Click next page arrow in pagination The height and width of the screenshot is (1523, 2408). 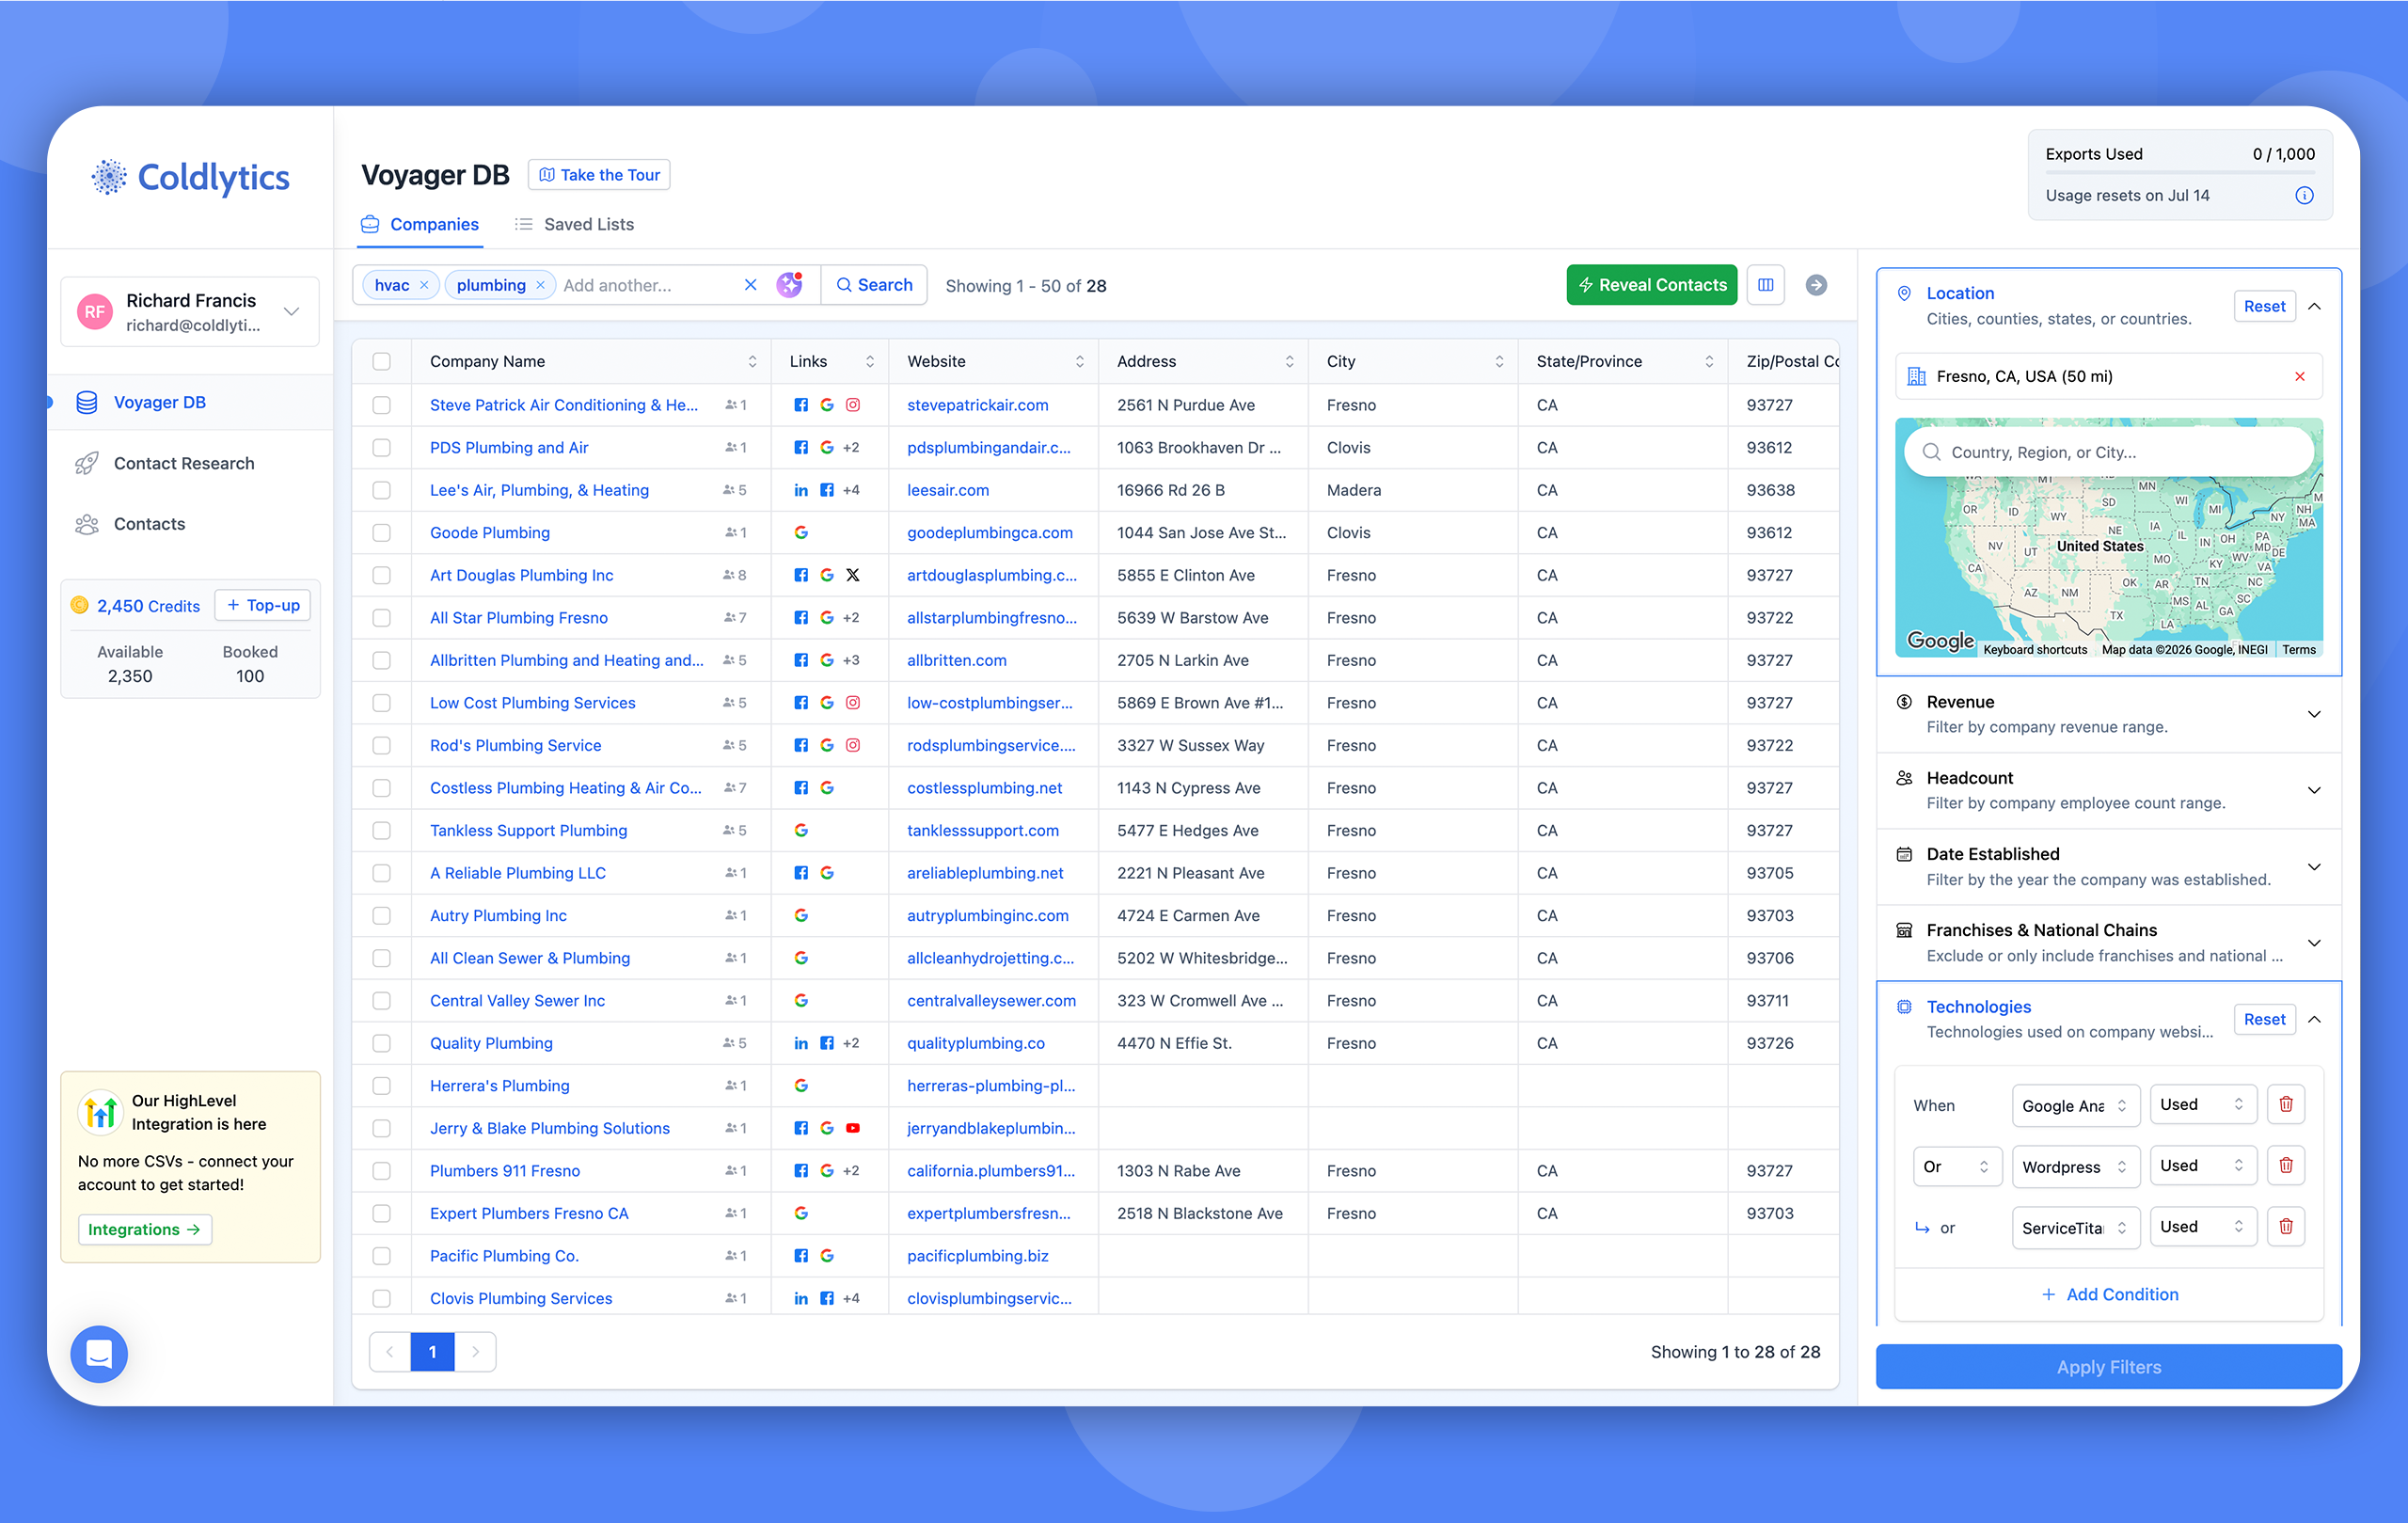click(x=476, y=1352)
